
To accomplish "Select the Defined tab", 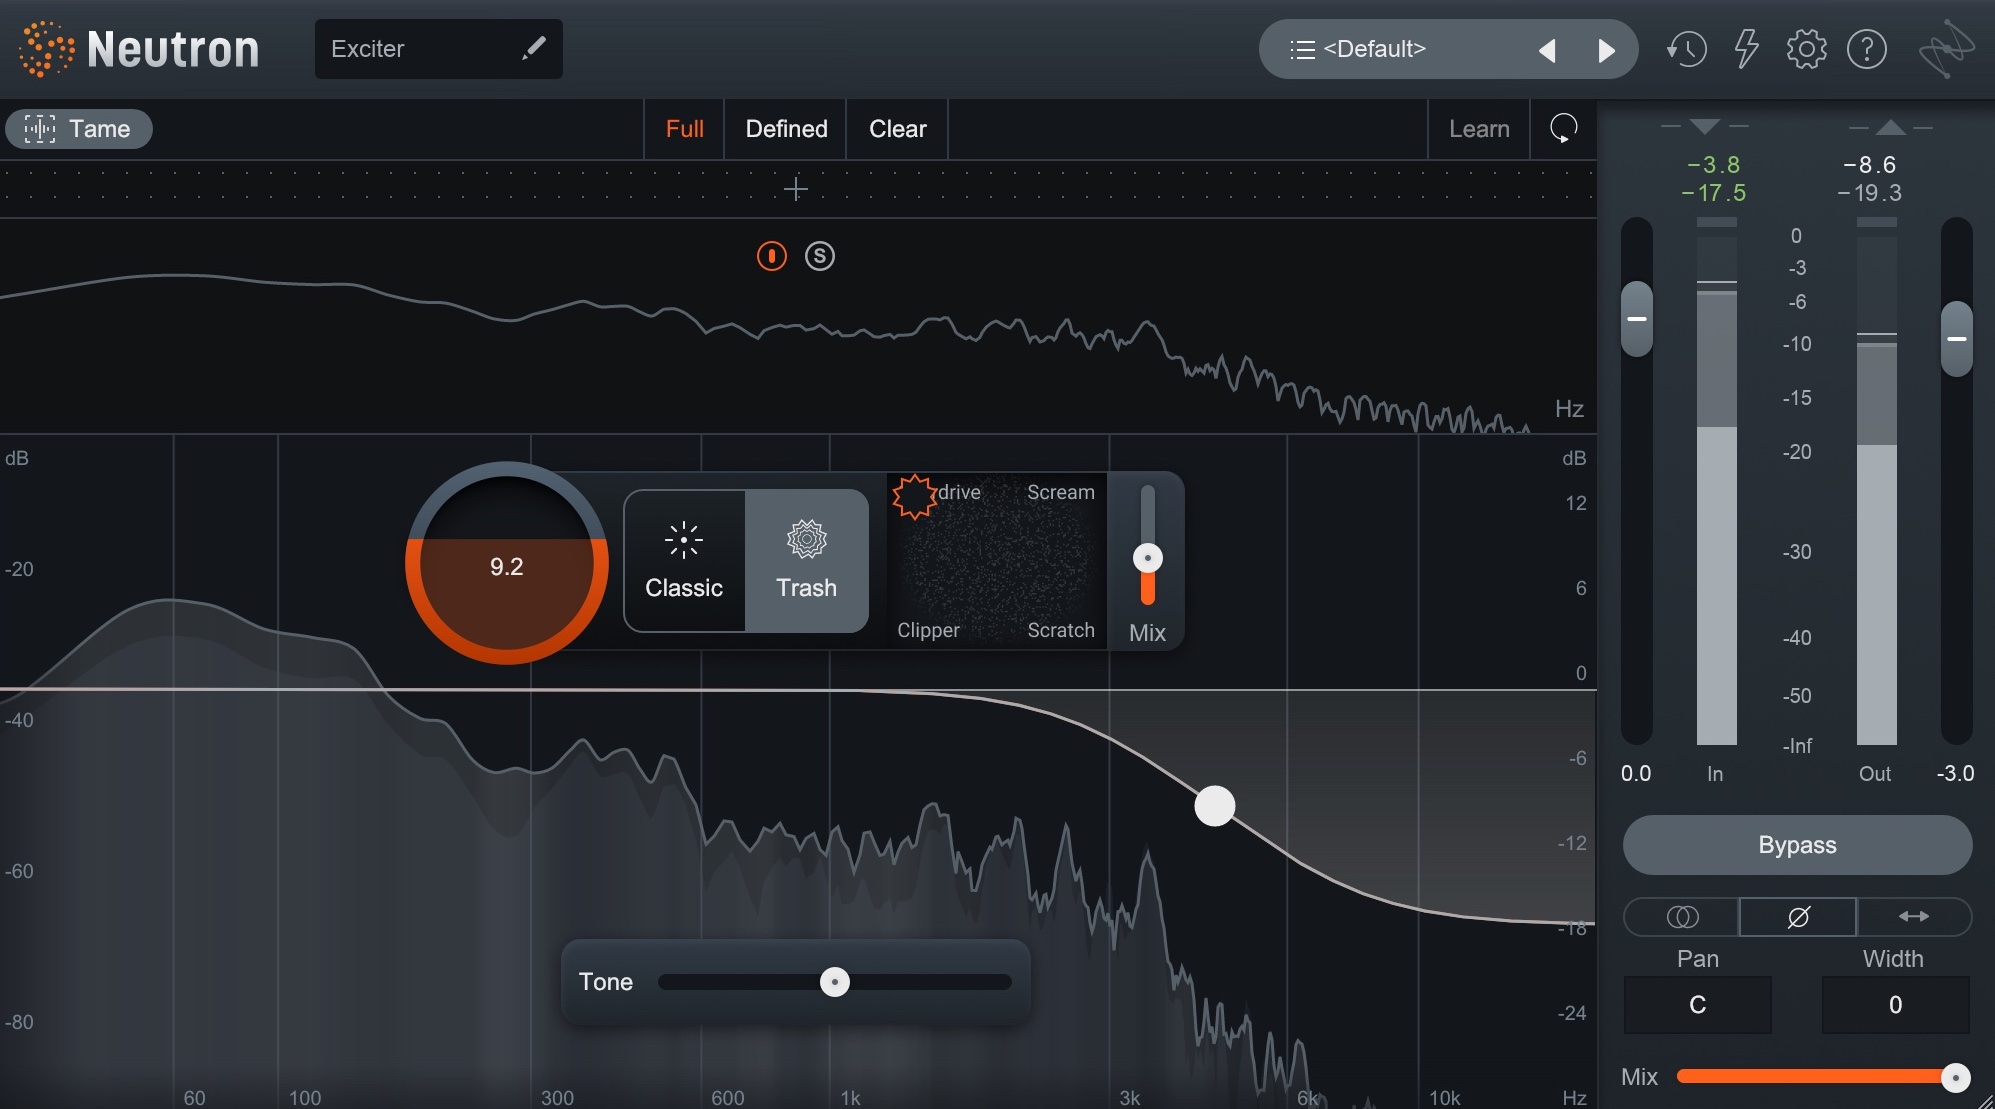I will pyautogui.click(x=786, y=129).
